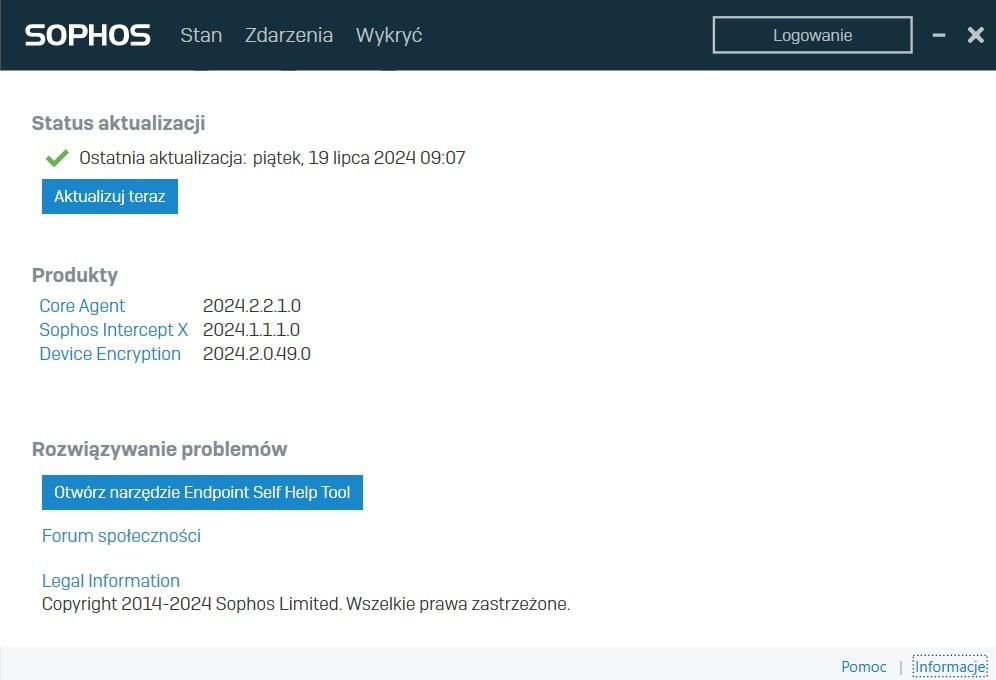996x680 pixels.
Task: Open the Device Encryption link
Action: (x=110, y=353)
